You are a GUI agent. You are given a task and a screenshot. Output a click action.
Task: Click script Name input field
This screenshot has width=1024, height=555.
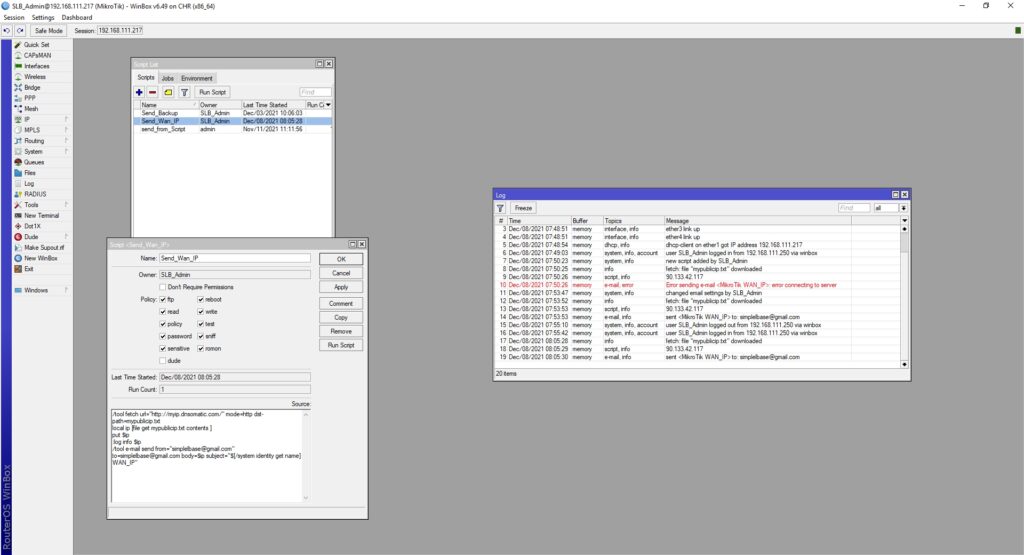click(x=234, y=259)
